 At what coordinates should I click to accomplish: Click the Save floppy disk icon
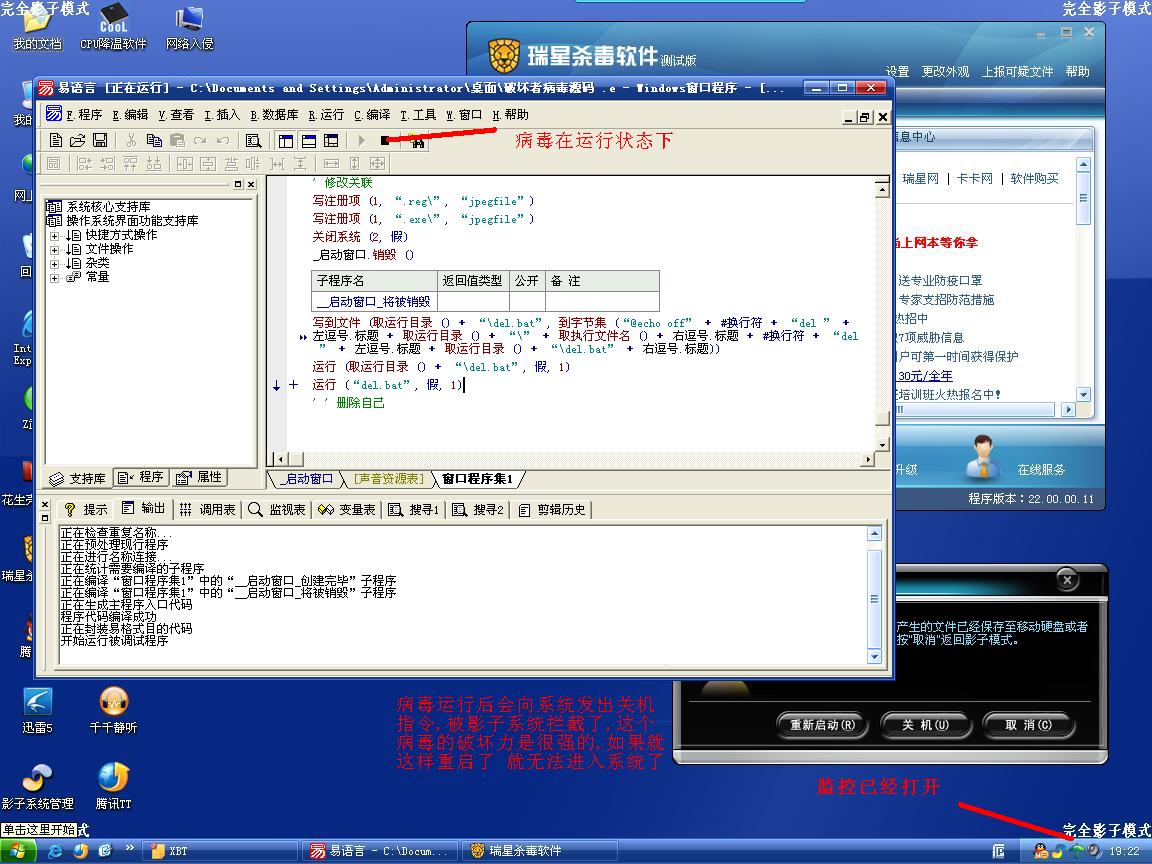pos(100,140)
